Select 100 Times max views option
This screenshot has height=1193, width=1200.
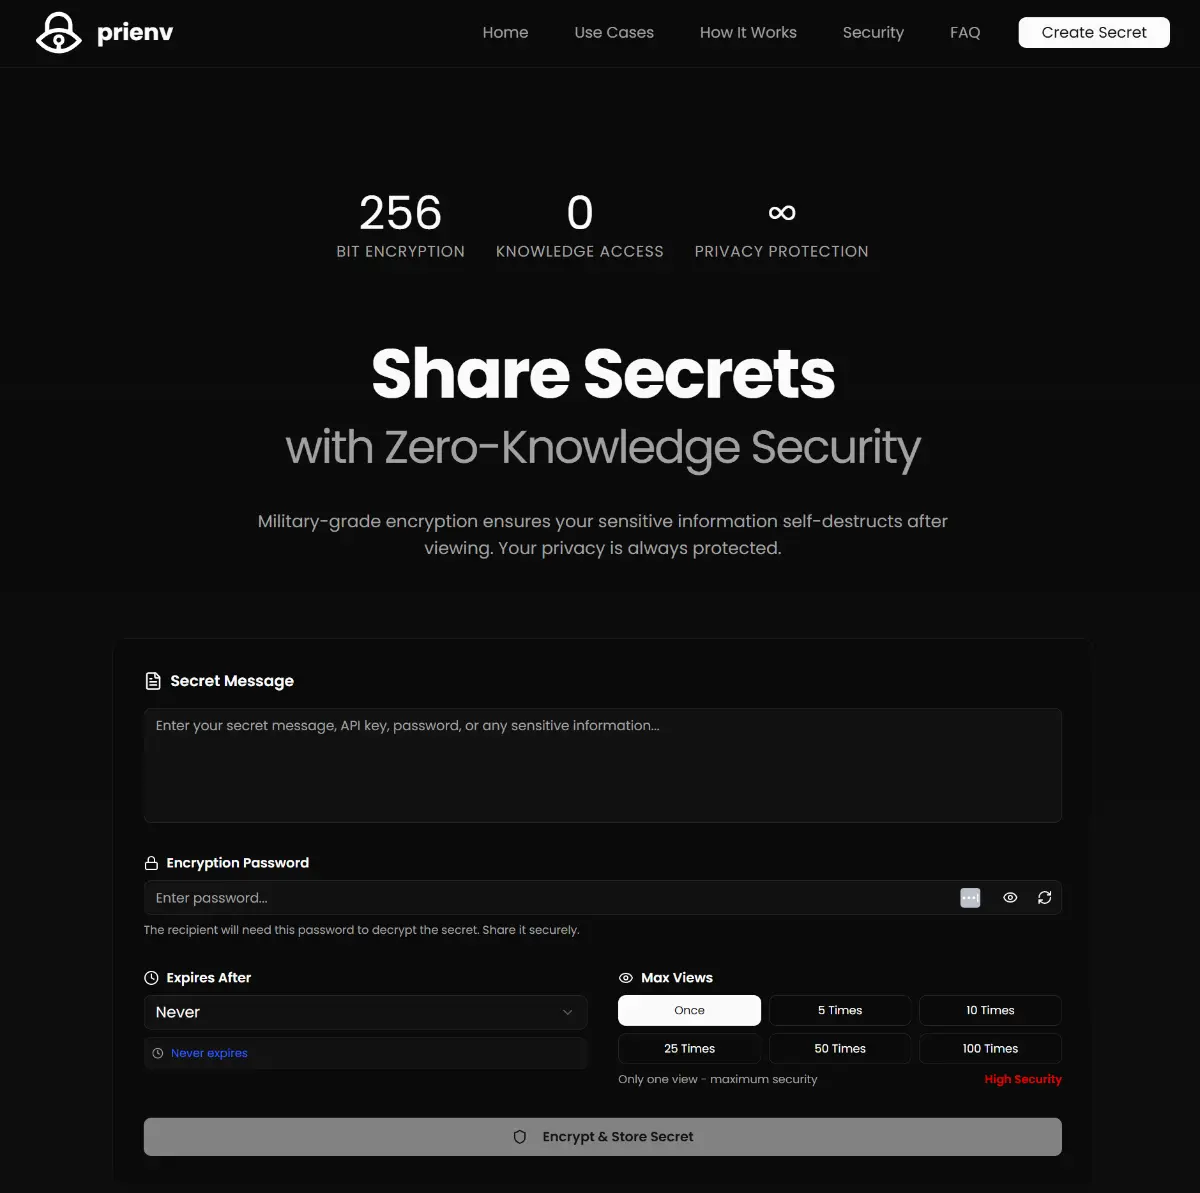(x=990, y=1048)
